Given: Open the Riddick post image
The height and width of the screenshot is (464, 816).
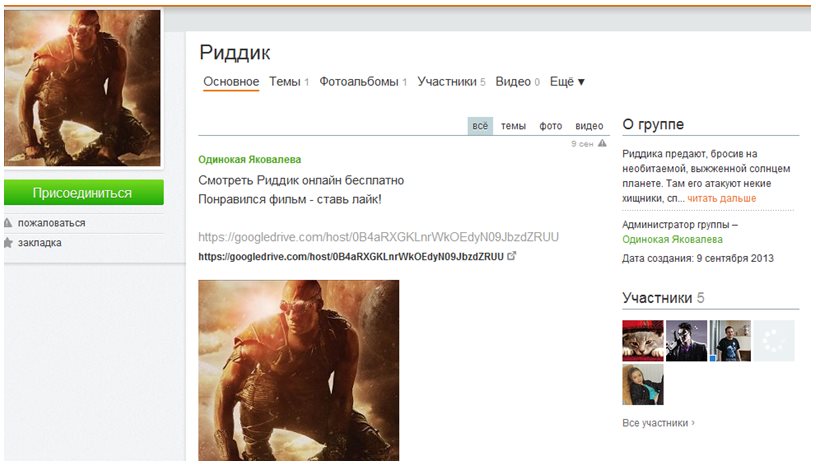Looking at the screenshot, I should [x=299, y=370].
